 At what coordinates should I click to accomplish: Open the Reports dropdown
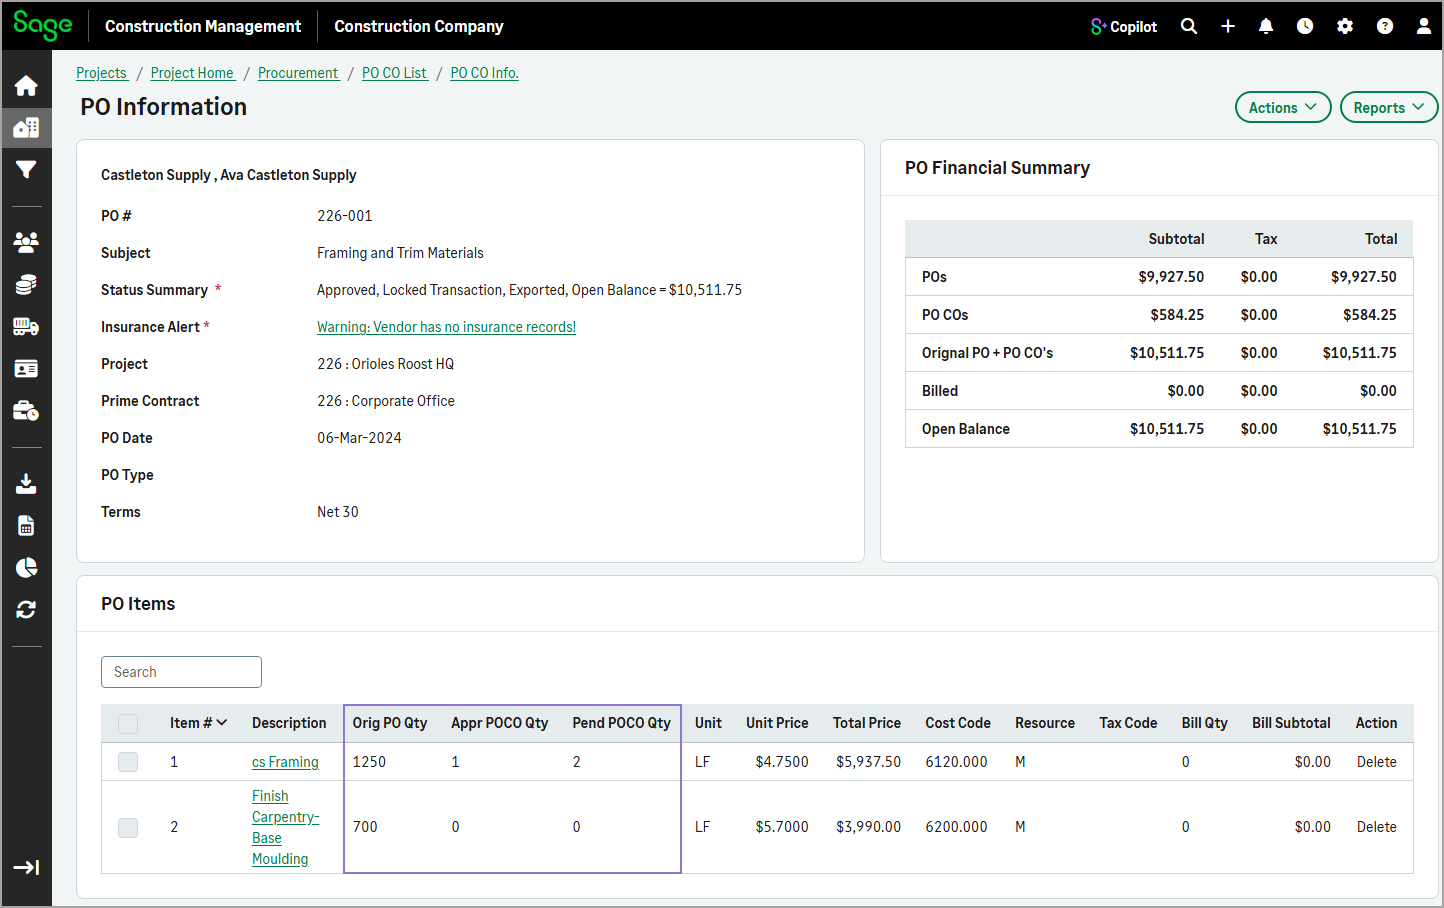tap(1389, 107)
